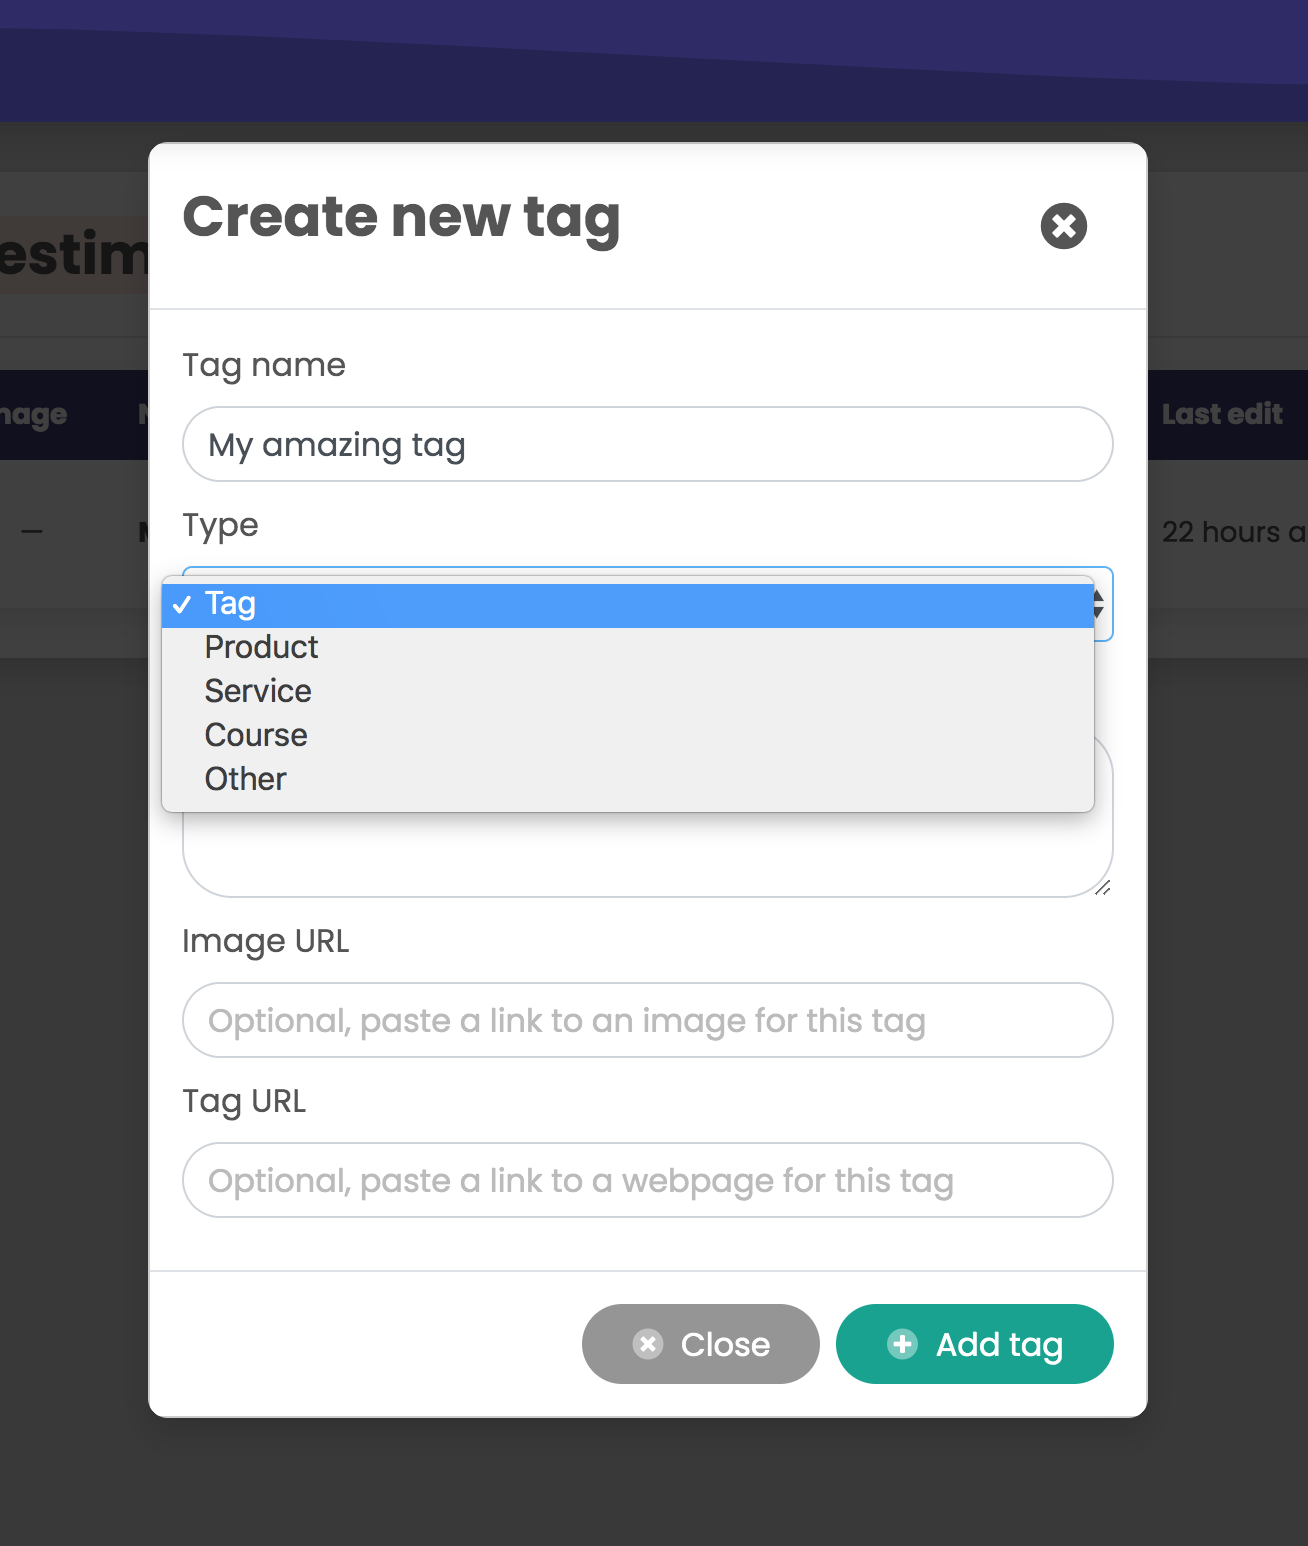Click the Tag URL input field

click(647, 1180)
